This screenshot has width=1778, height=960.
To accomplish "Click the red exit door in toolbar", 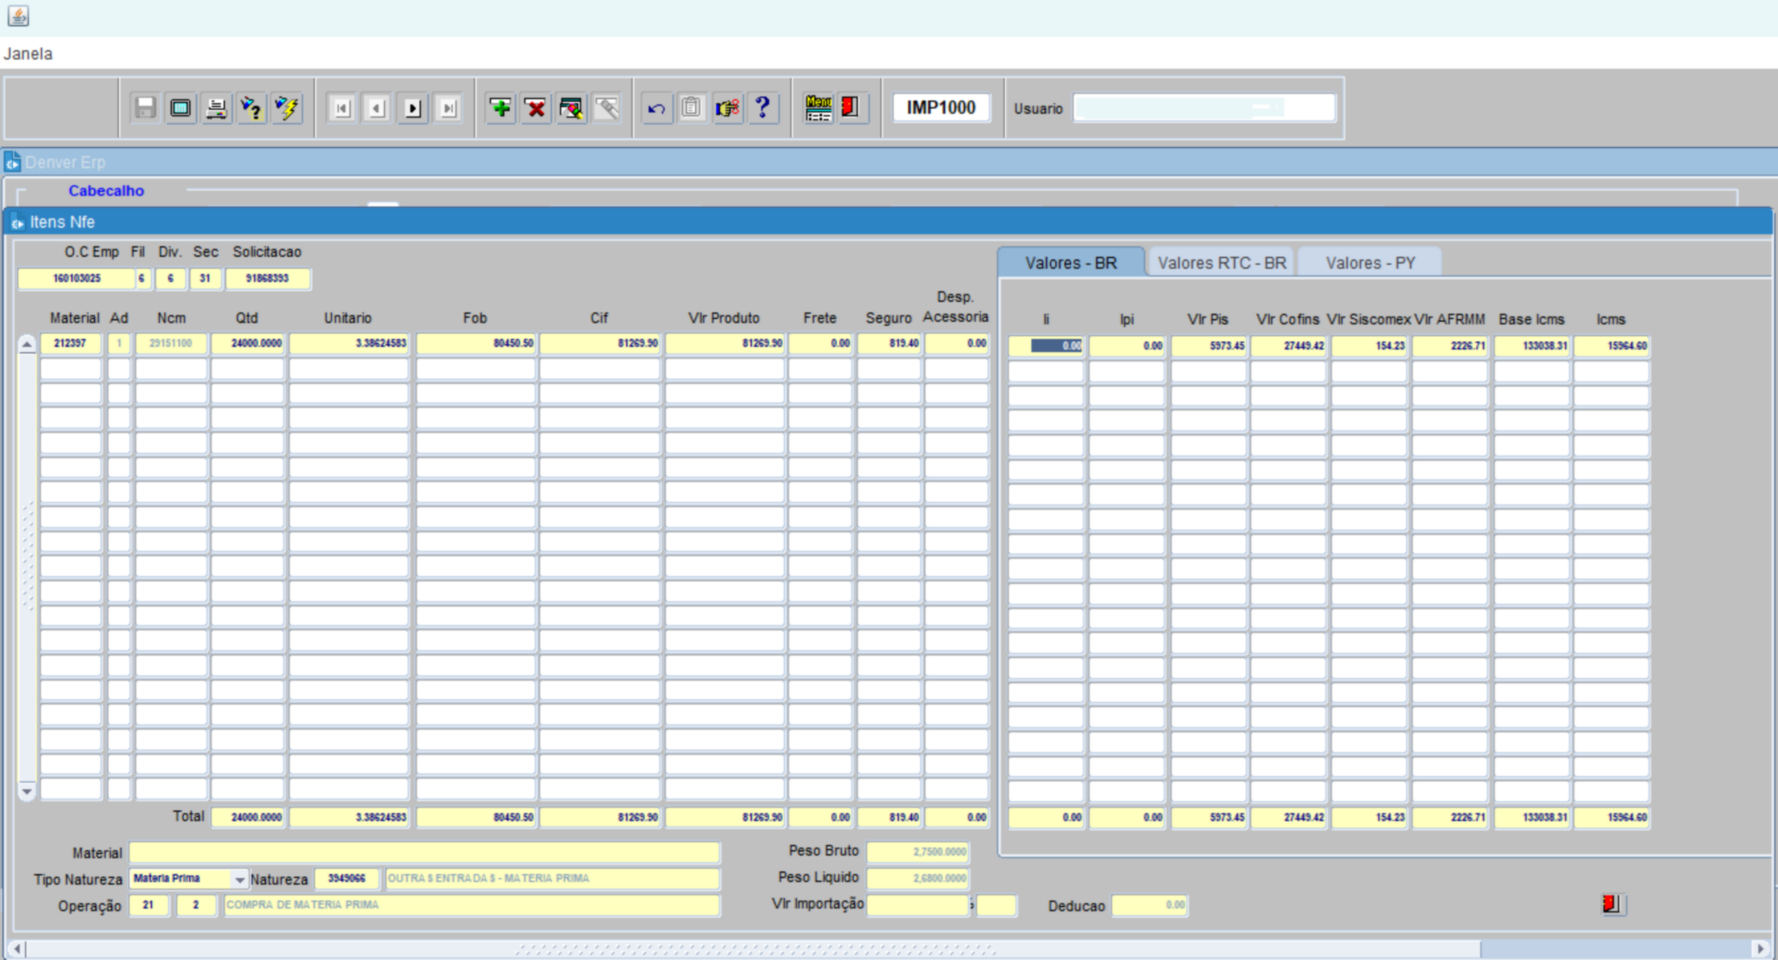I will pyautogui.click(x=850, y=108).
